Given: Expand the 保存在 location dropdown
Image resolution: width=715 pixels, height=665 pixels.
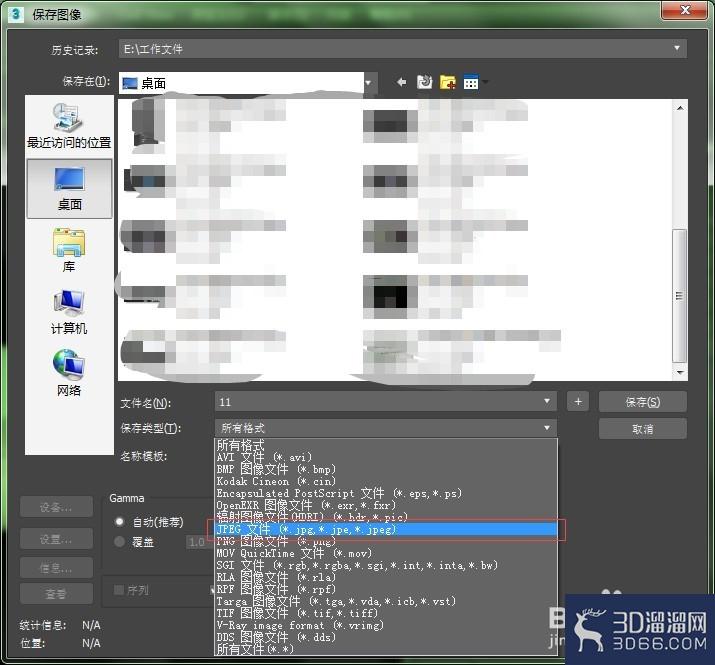Looking at the screenshot, I should click(368, 83).
